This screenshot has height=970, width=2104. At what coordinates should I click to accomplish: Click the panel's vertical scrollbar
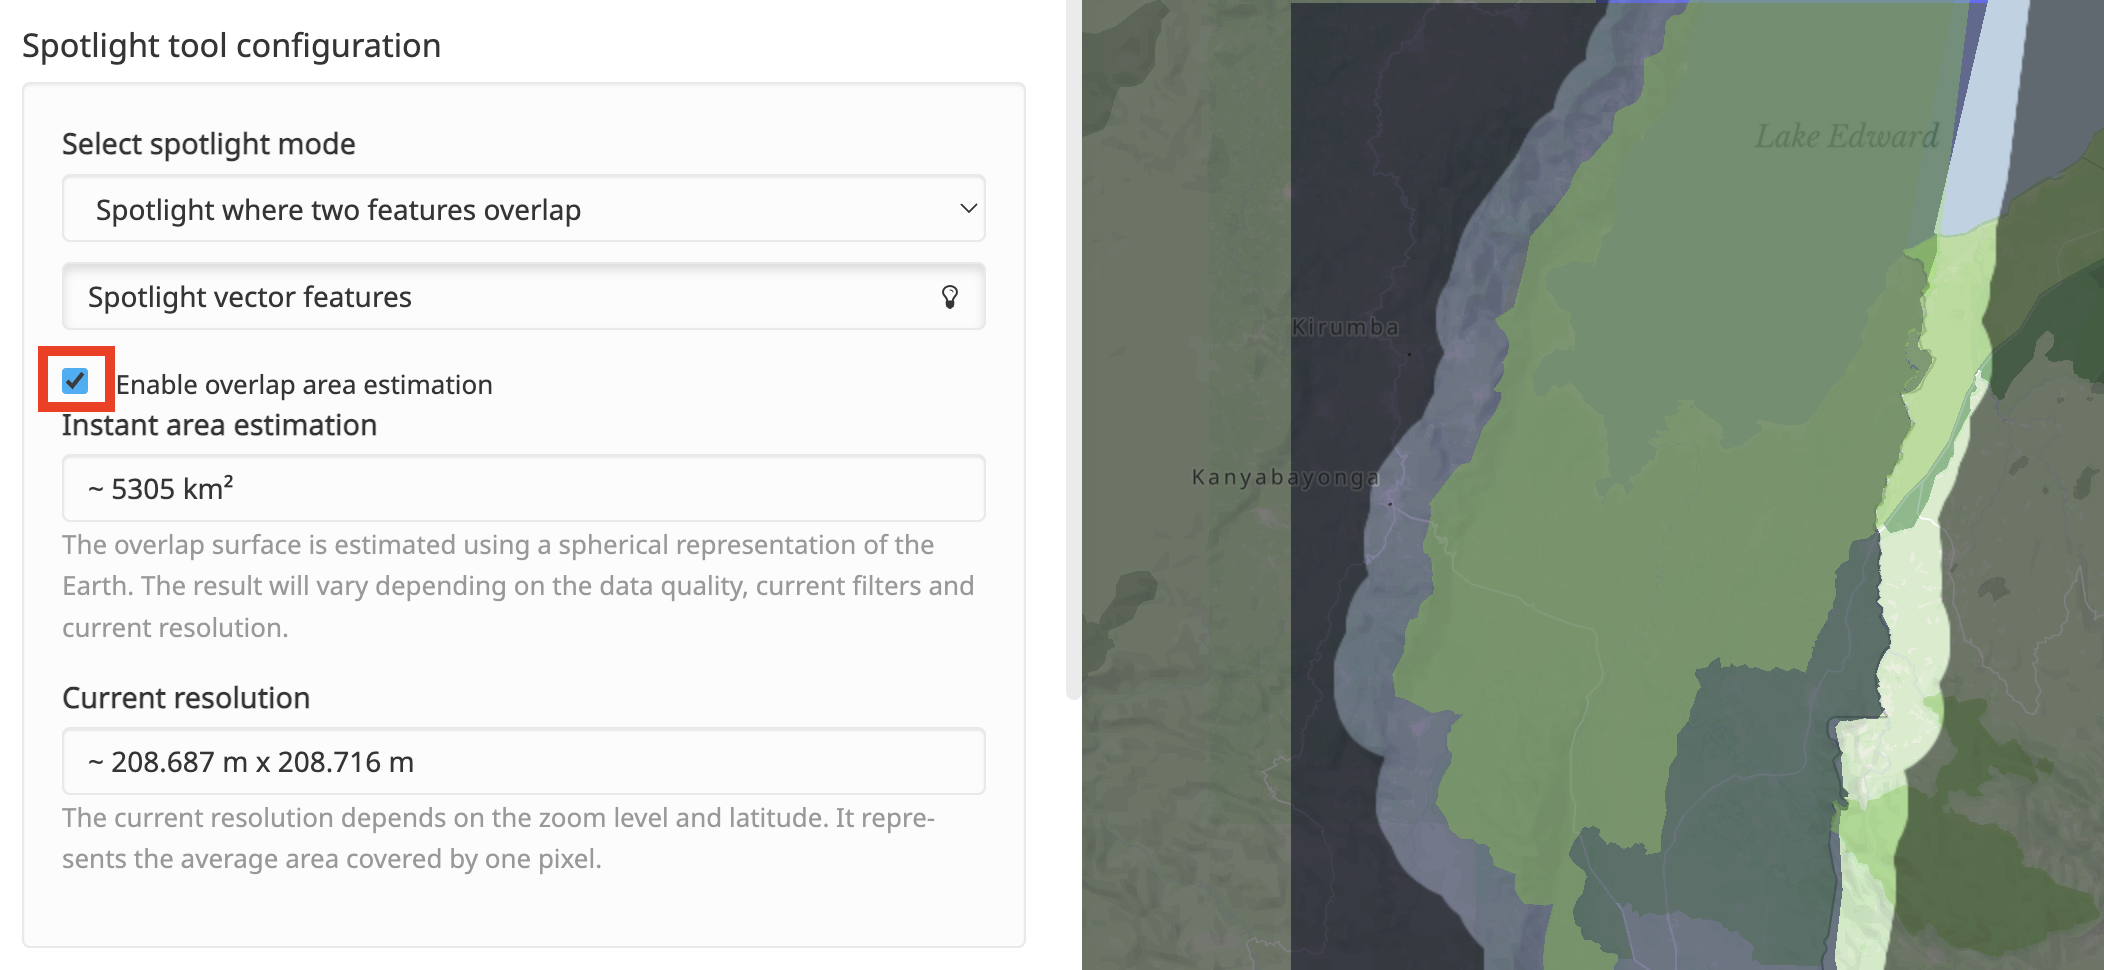pos(1073,350)
